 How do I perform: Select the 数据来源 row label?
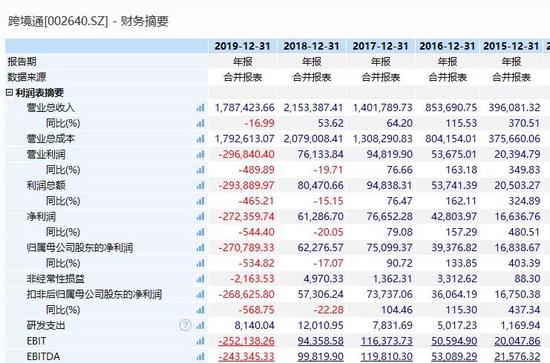pos(27,77)
